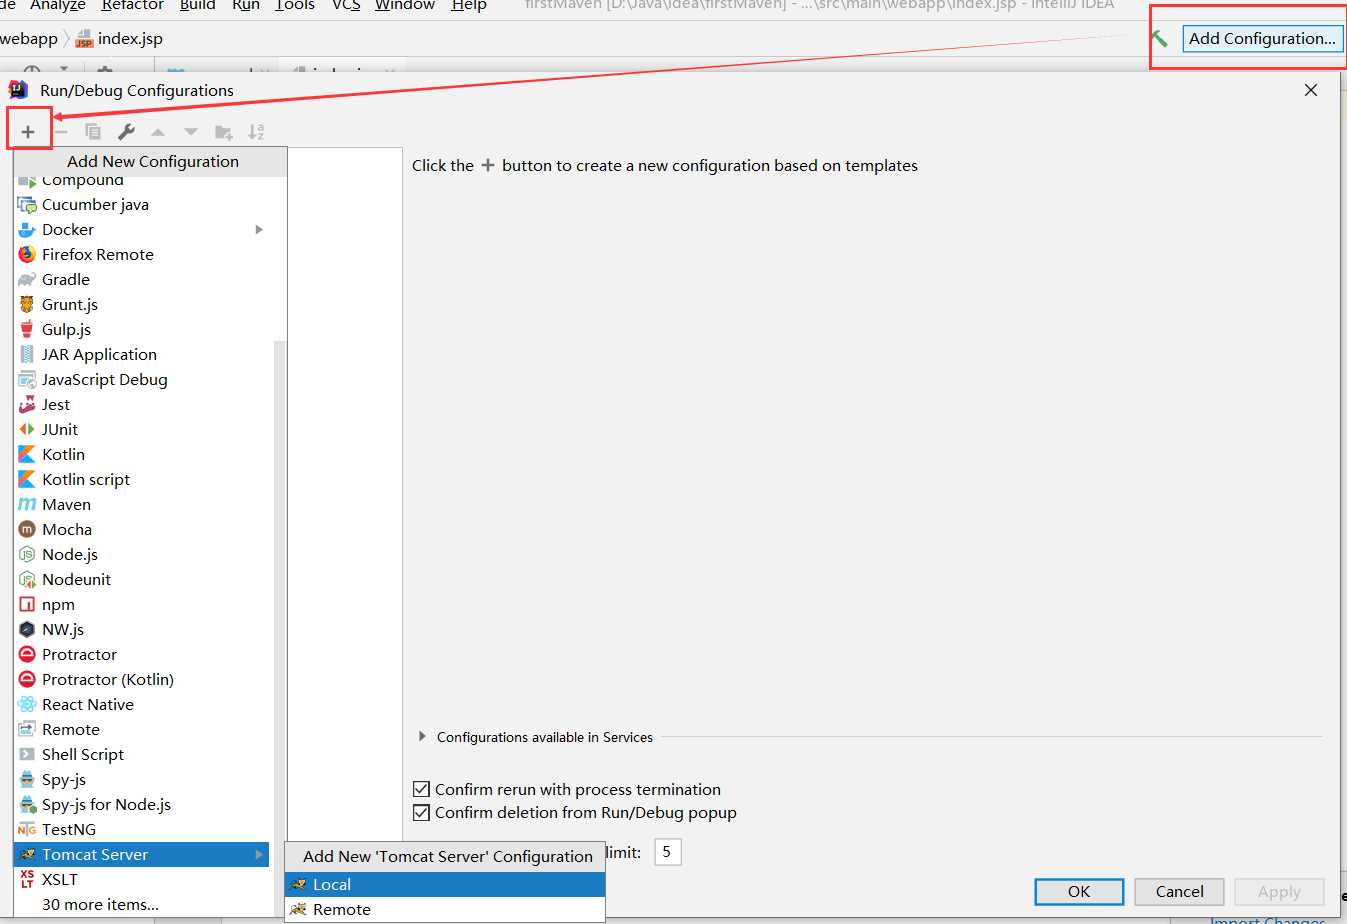Screen dimensions: 1347x924
Task: Choose JUnit configuration type
Action: (141, 429)
